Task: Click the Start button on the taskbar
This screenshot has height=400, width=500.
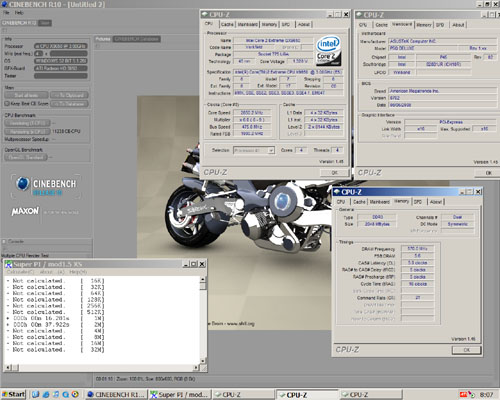Action: click(13, 394)
